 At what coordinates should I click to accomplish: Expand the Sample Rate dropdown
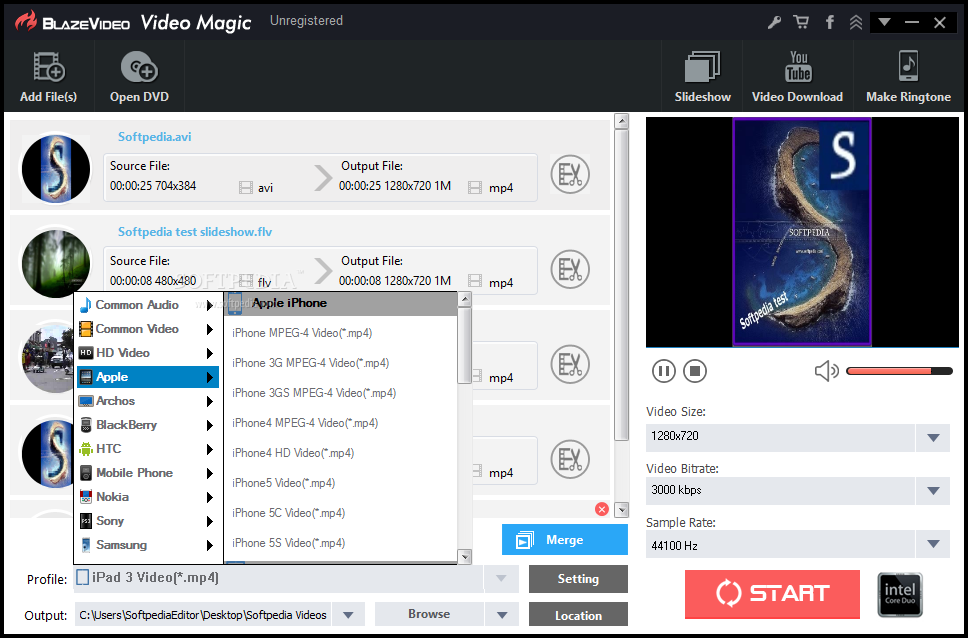click(x=933, y=545)
